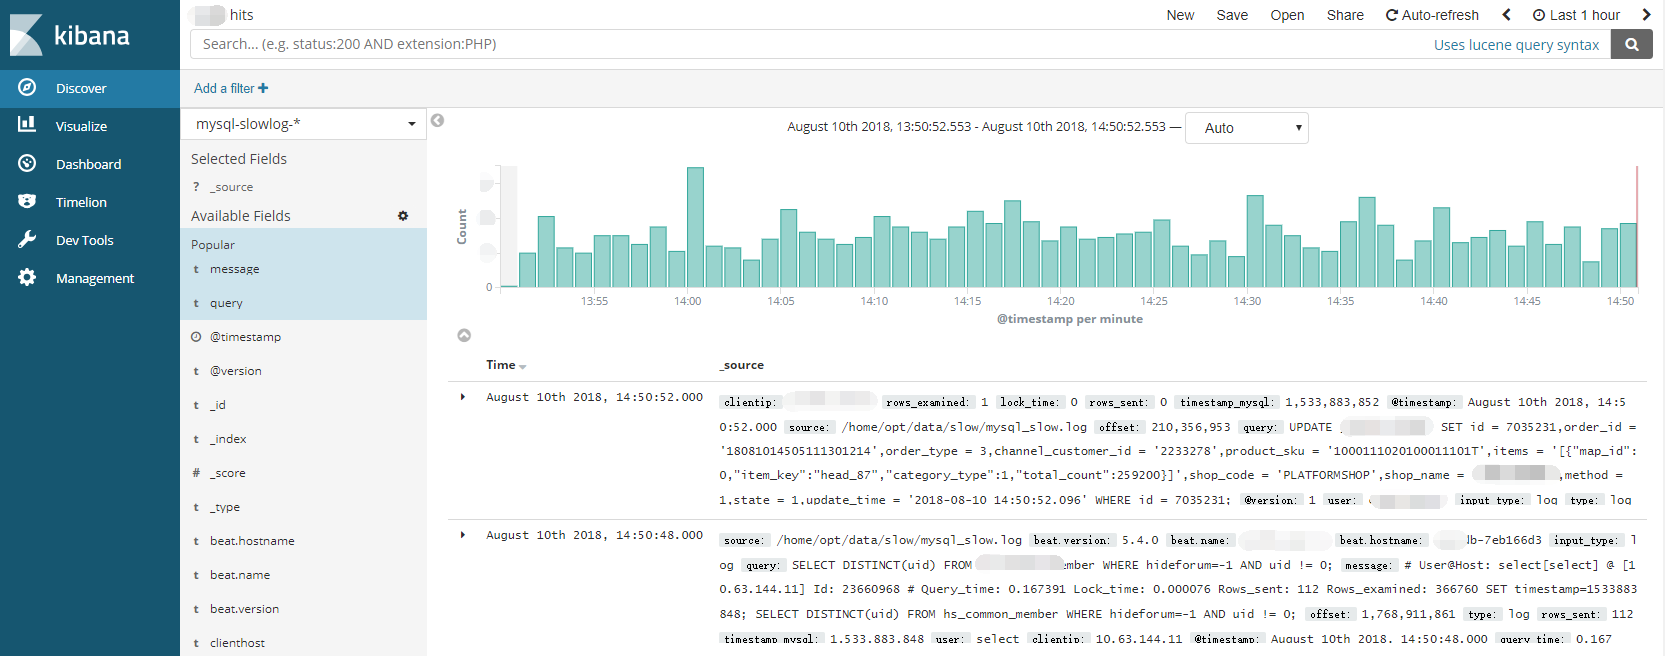Open the Visualize section
Viewport: 1665px width, 656px height.
[x=80, y=126]
